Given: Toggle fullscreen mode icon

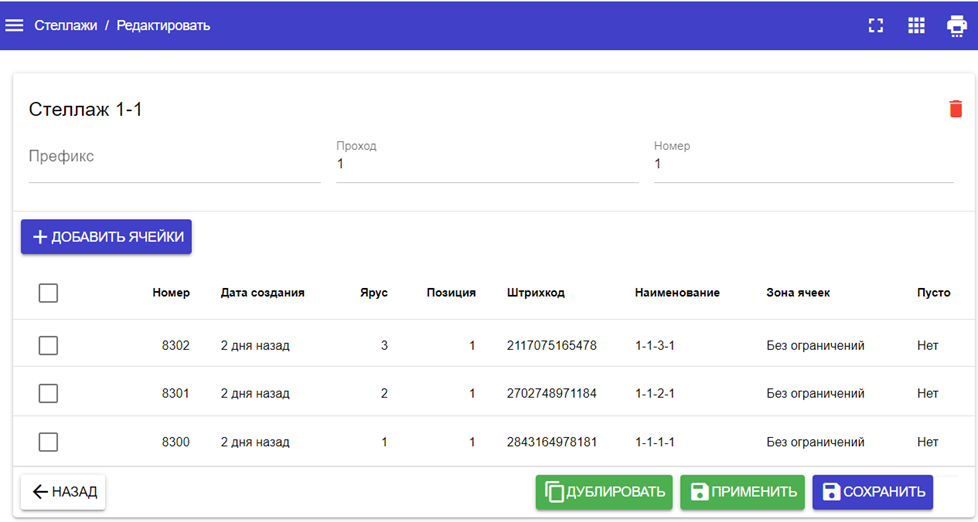Looking at the screenshot, I should (x=876, y=26).
